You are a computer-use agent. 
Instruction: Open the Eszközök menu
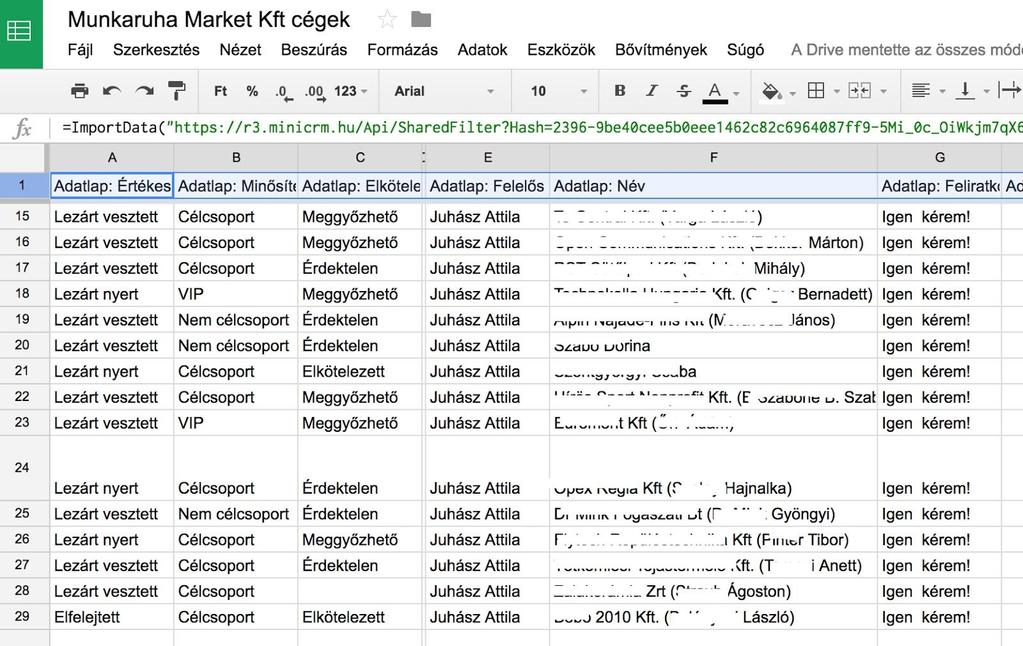[x=561, y=50]
